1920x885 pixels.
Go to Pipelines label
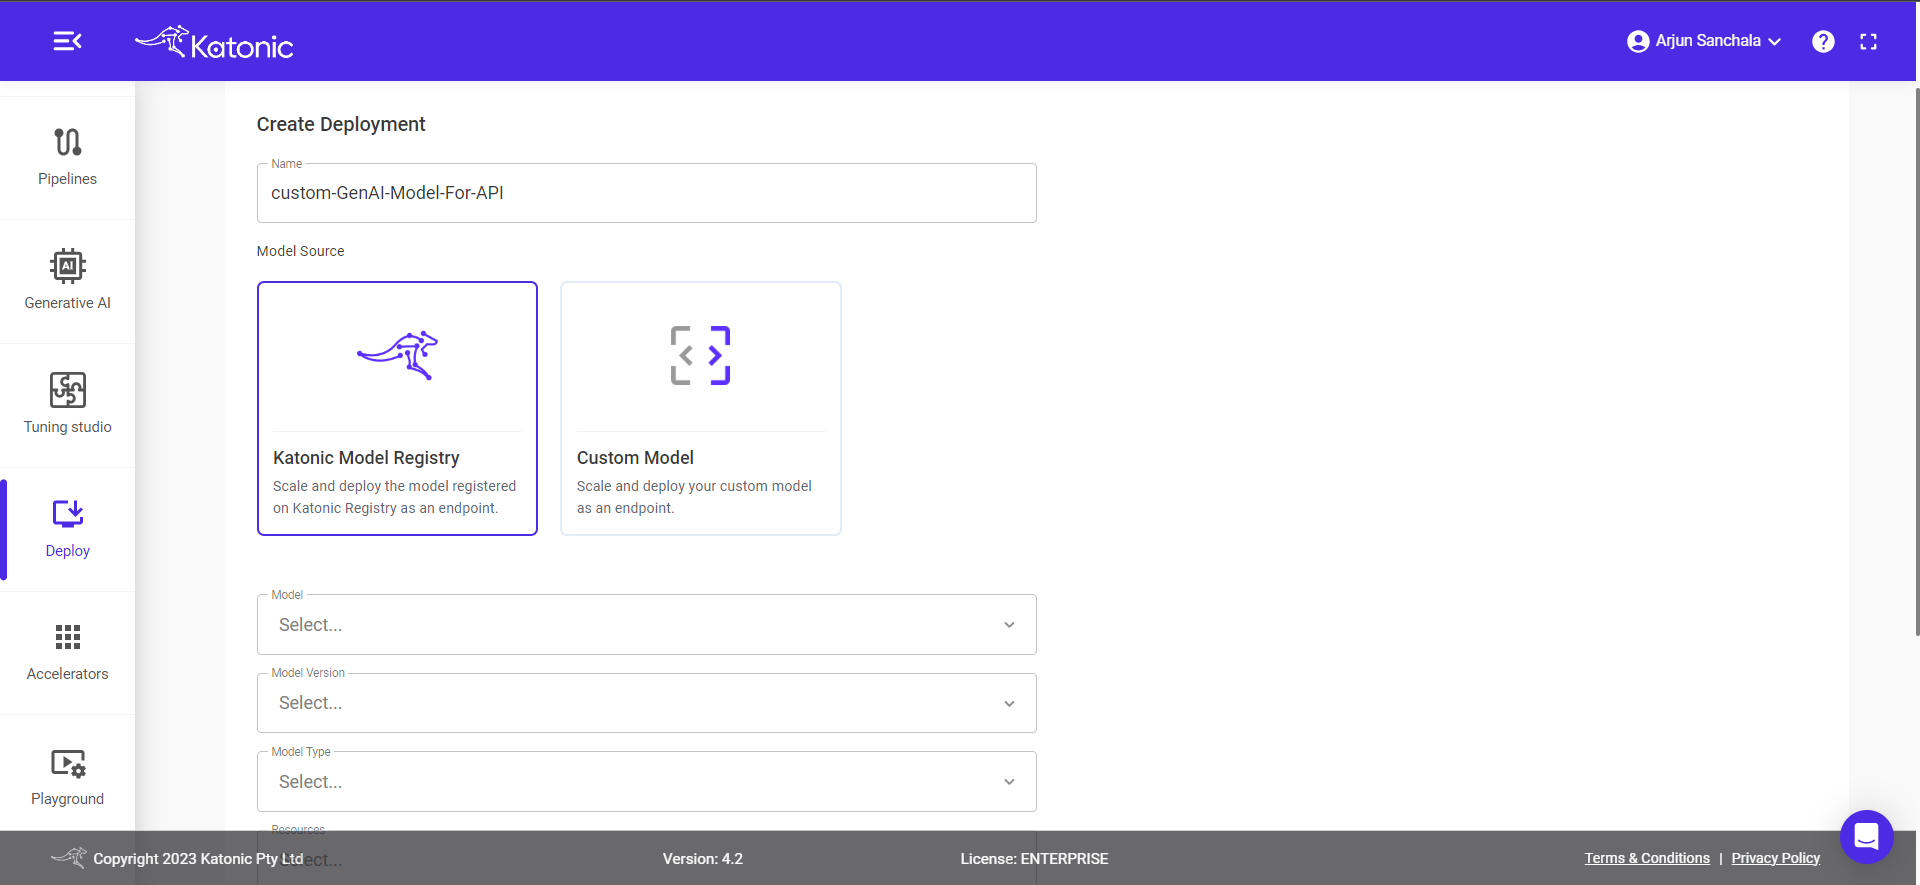(x=68, y=179)
